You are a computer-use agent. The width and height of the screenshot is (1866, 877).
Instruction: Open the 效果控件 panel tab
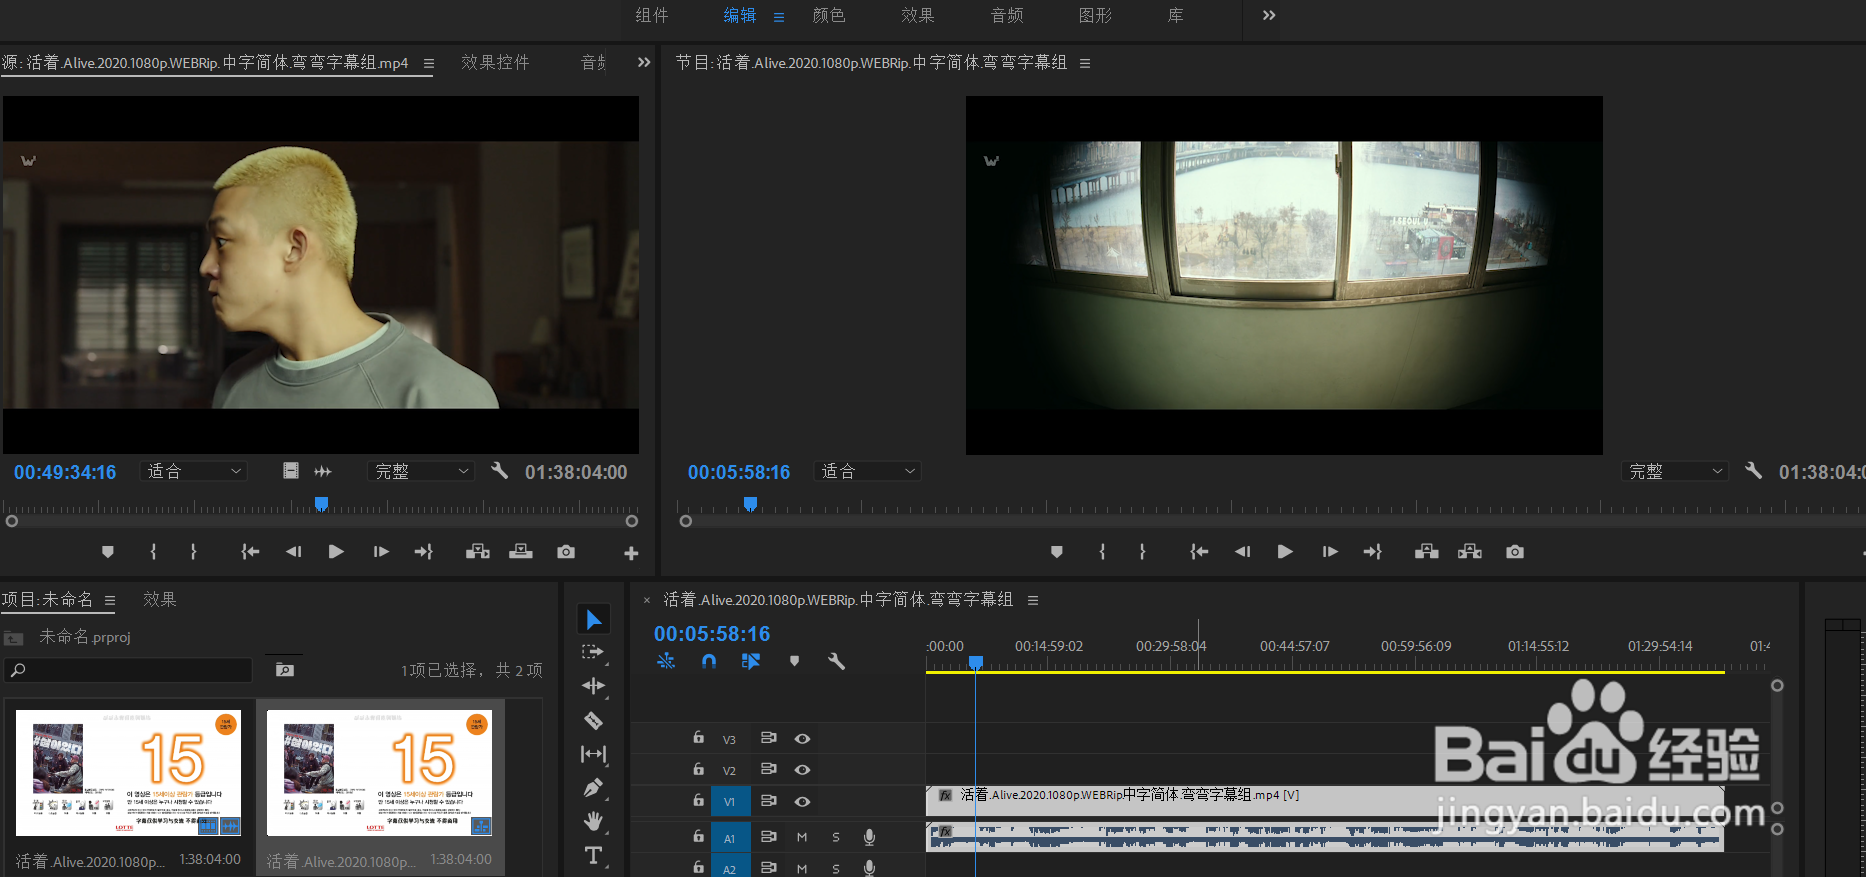495,62
